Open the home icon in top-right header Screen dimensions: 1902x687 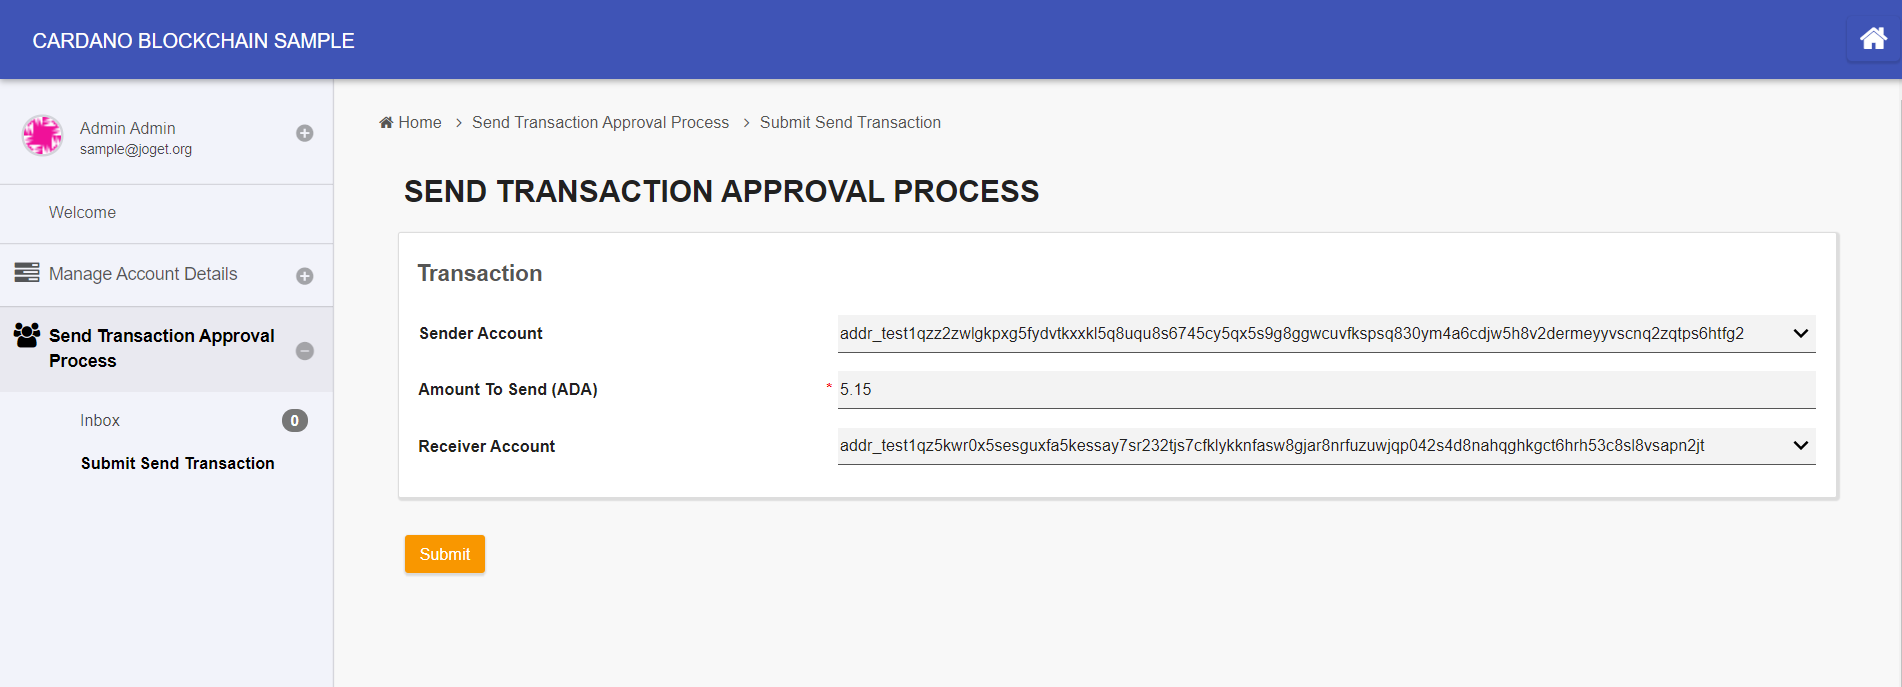pyautogui.click(x=1873, y=39)
